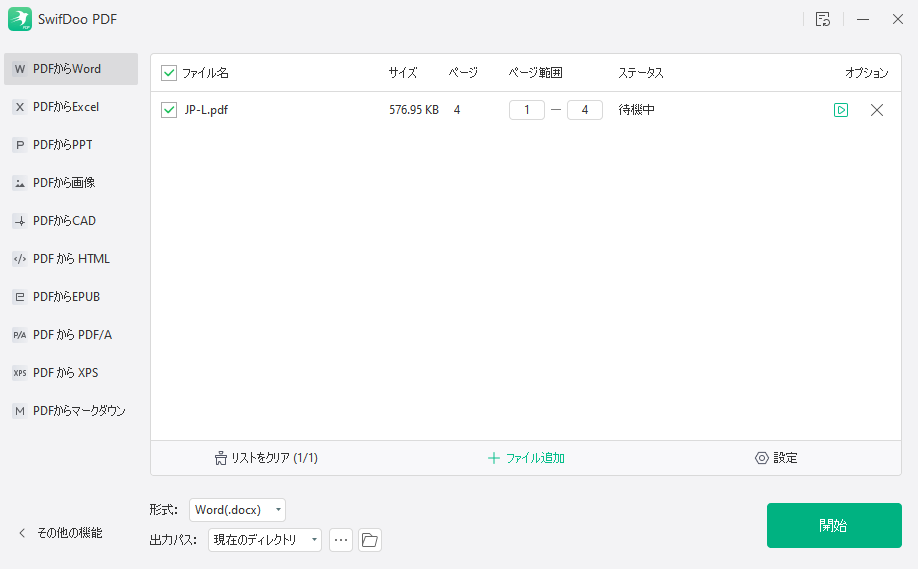Uncheck the JP-L.pdf file checkbox
The width and height of the screenshot is (918, 569).
169,110
